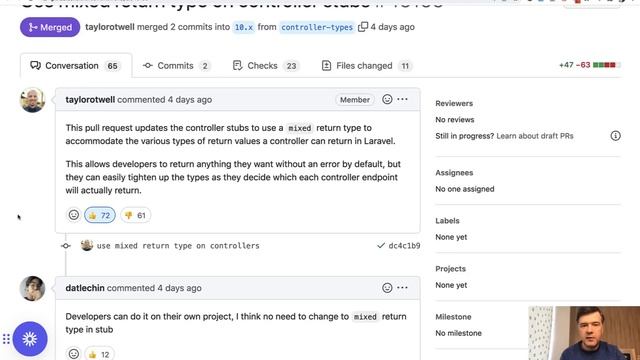Click the 'No milestone' text
This screenshot has height=360, width=640.
tap(458, 333)
